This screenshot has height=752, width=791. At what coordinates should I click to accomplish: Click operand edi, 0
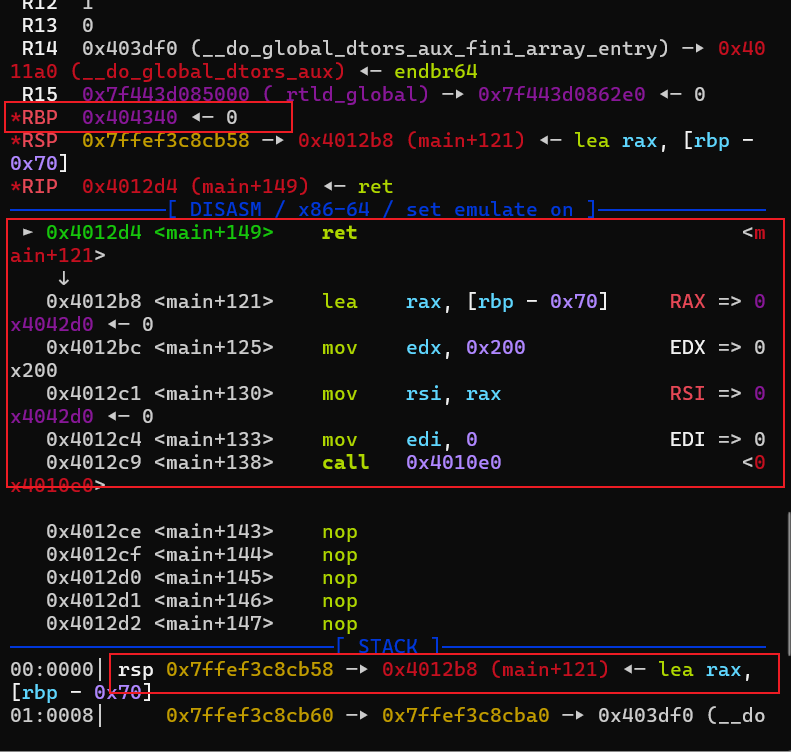[x=441, y=440]
